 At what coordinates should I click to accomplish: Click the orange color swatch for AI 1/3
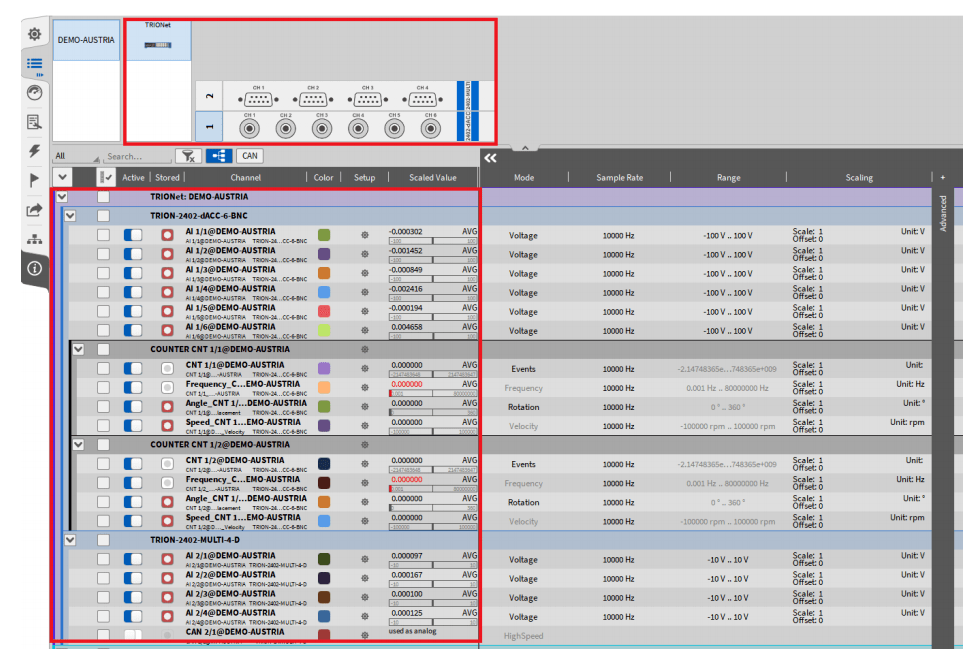324,273
